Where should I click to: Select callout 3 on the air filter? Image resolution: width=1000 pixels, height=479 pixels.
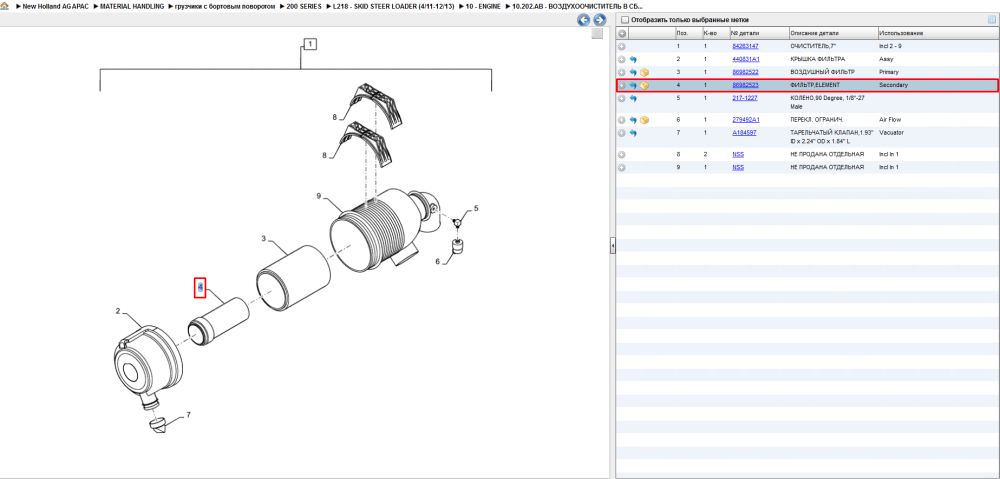(263, 239)
